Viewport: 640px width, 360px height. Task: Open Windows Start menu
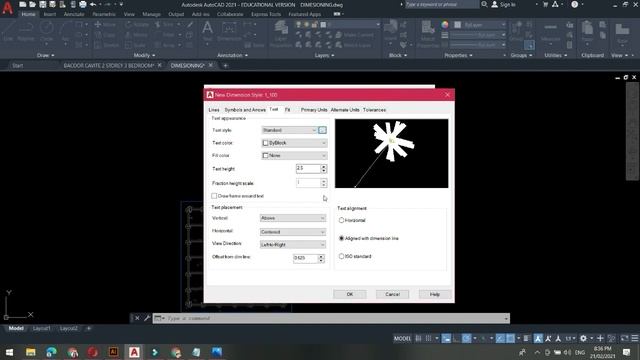9,352
